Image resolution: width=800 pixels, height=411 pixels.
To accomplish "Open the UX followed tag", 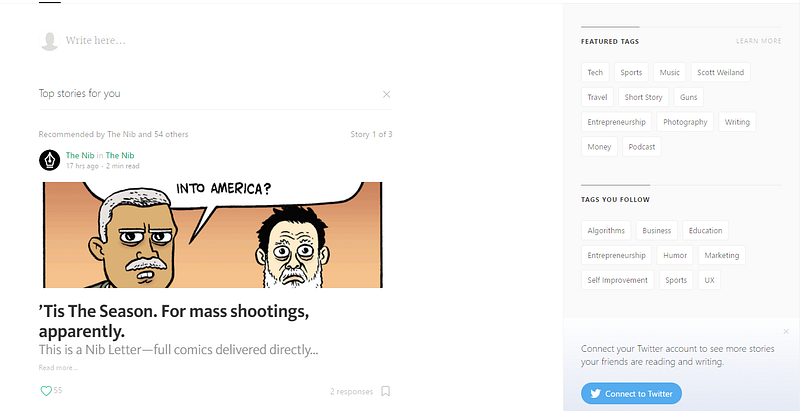I will [x=709, y=280].
